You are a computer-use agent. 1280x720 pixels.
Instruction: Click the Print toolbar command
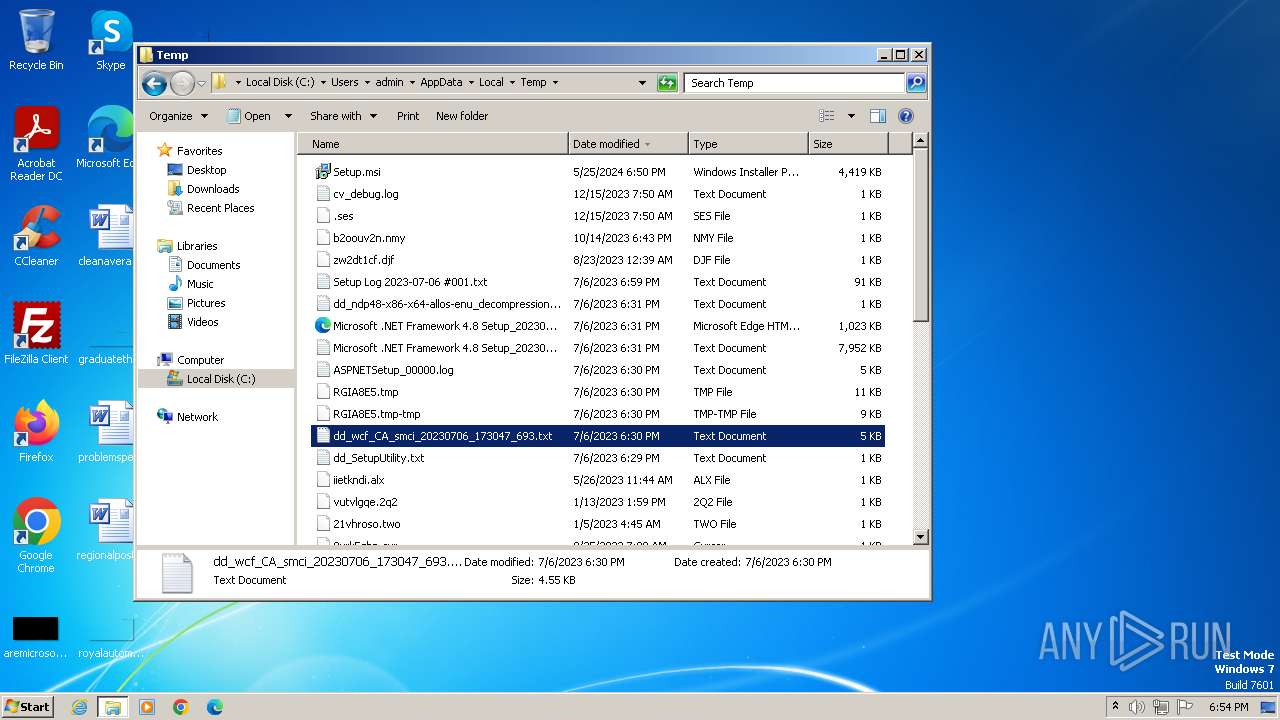click(408, 116)
